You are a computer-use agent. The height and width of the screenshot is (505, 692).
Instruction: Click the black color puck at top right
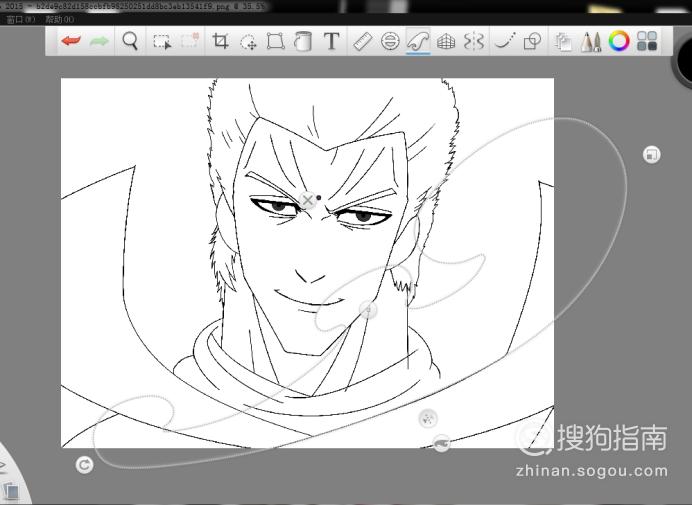click(683, 62)
